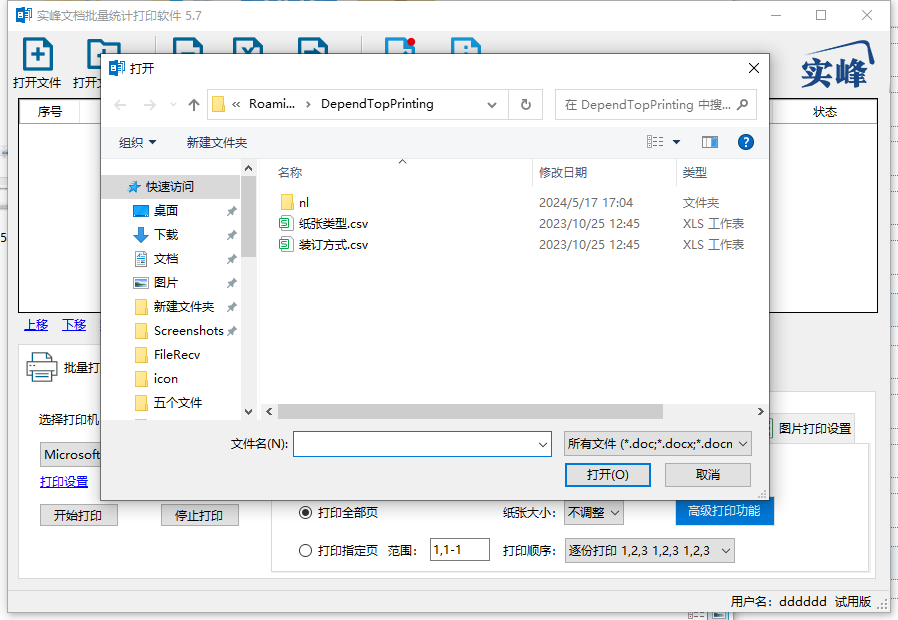Refresh the DependTopPrinting folder listing
Screen dimensions: 898x620
[526, 105]
